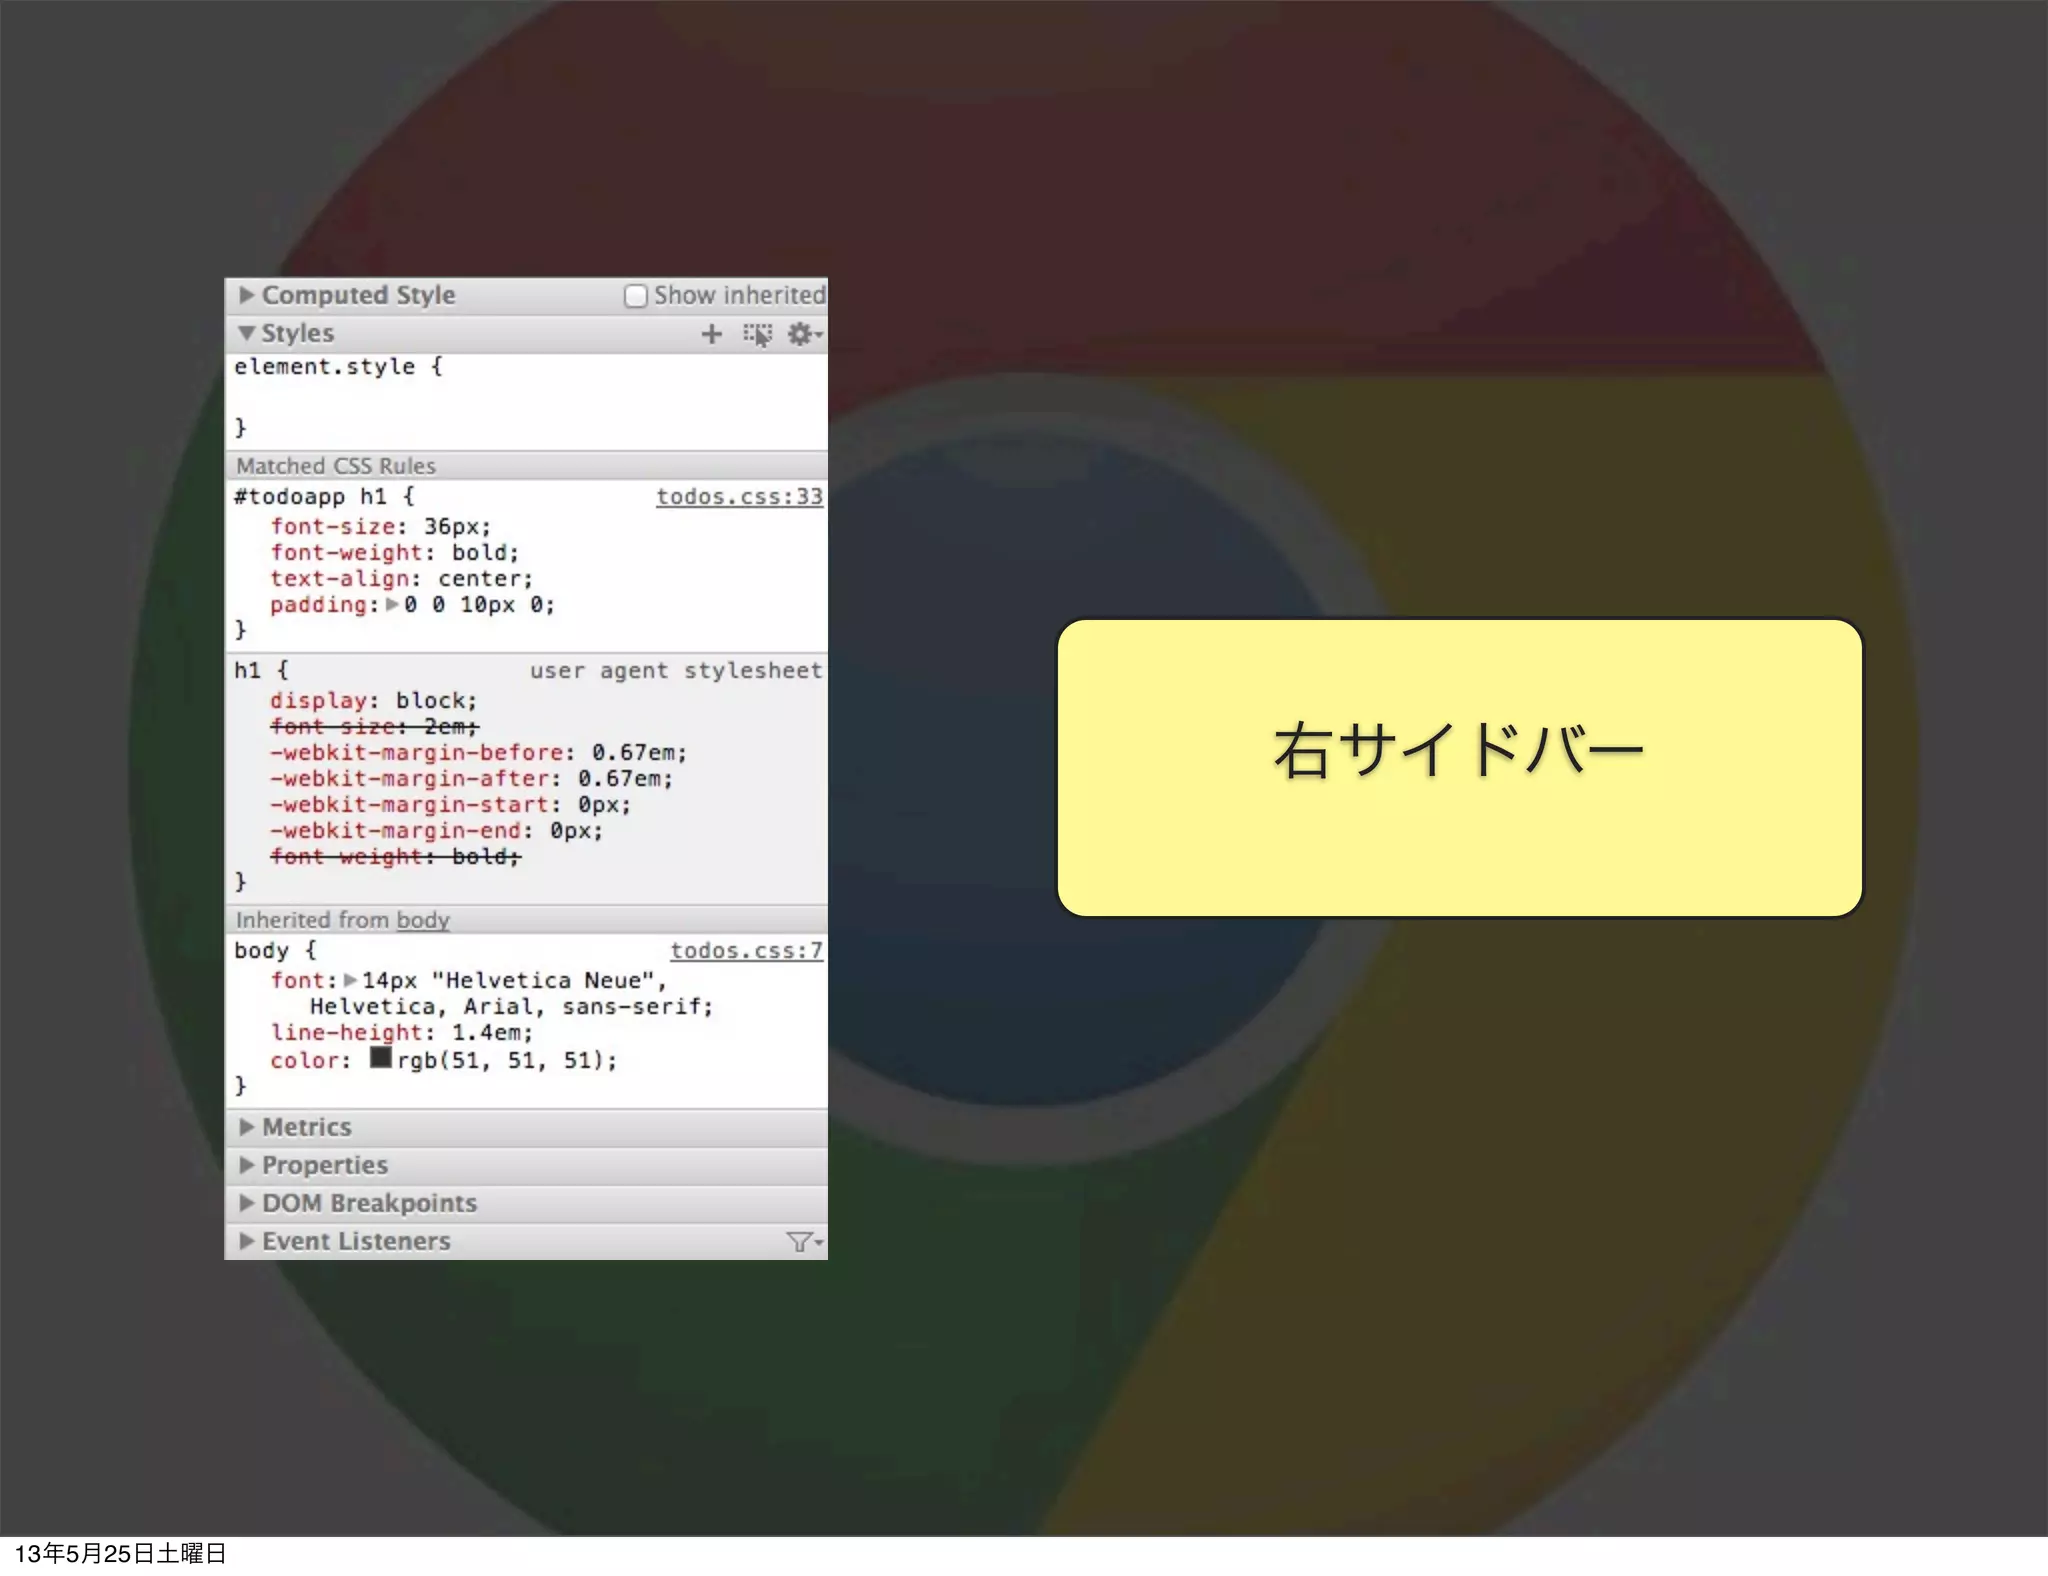This screenshot has height=1576, width=2048.
Task: Expand the padding shorthand triangle
Action: (392, 604)
